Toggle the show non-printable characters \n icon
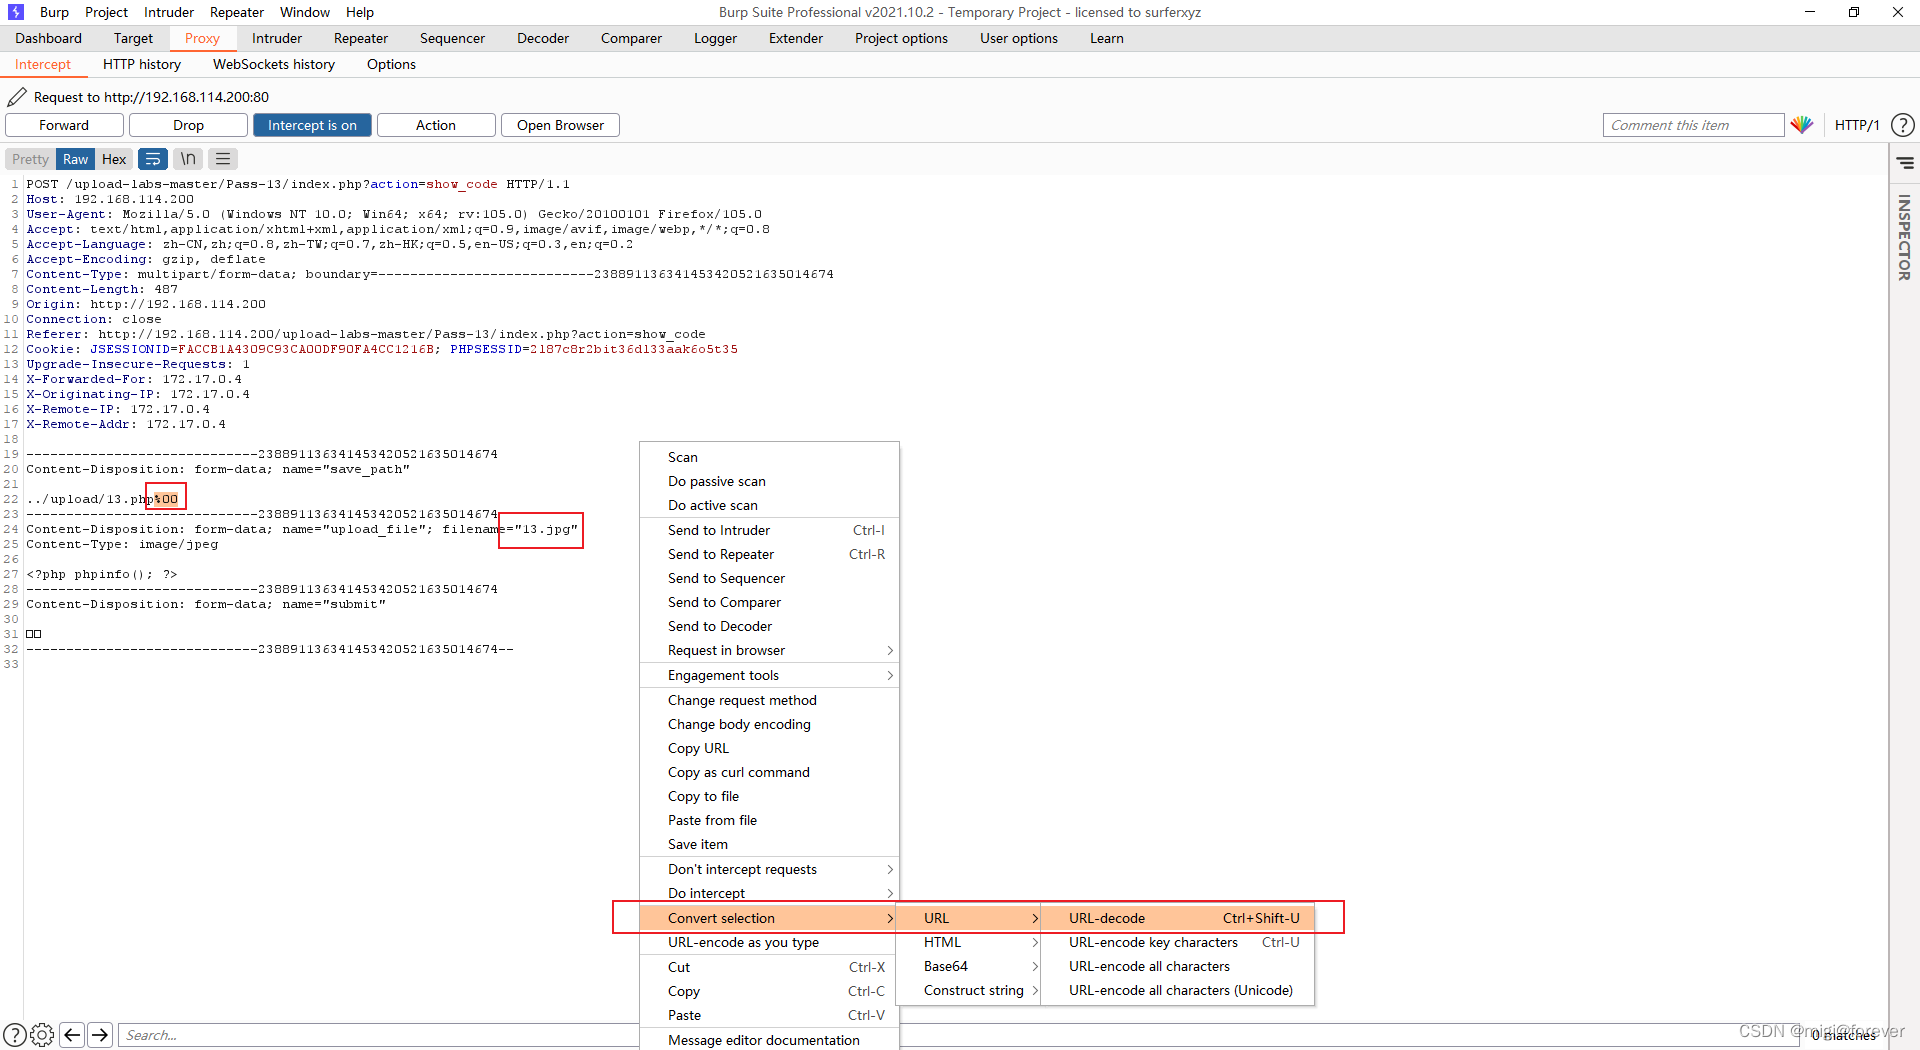 click(188, 159)
